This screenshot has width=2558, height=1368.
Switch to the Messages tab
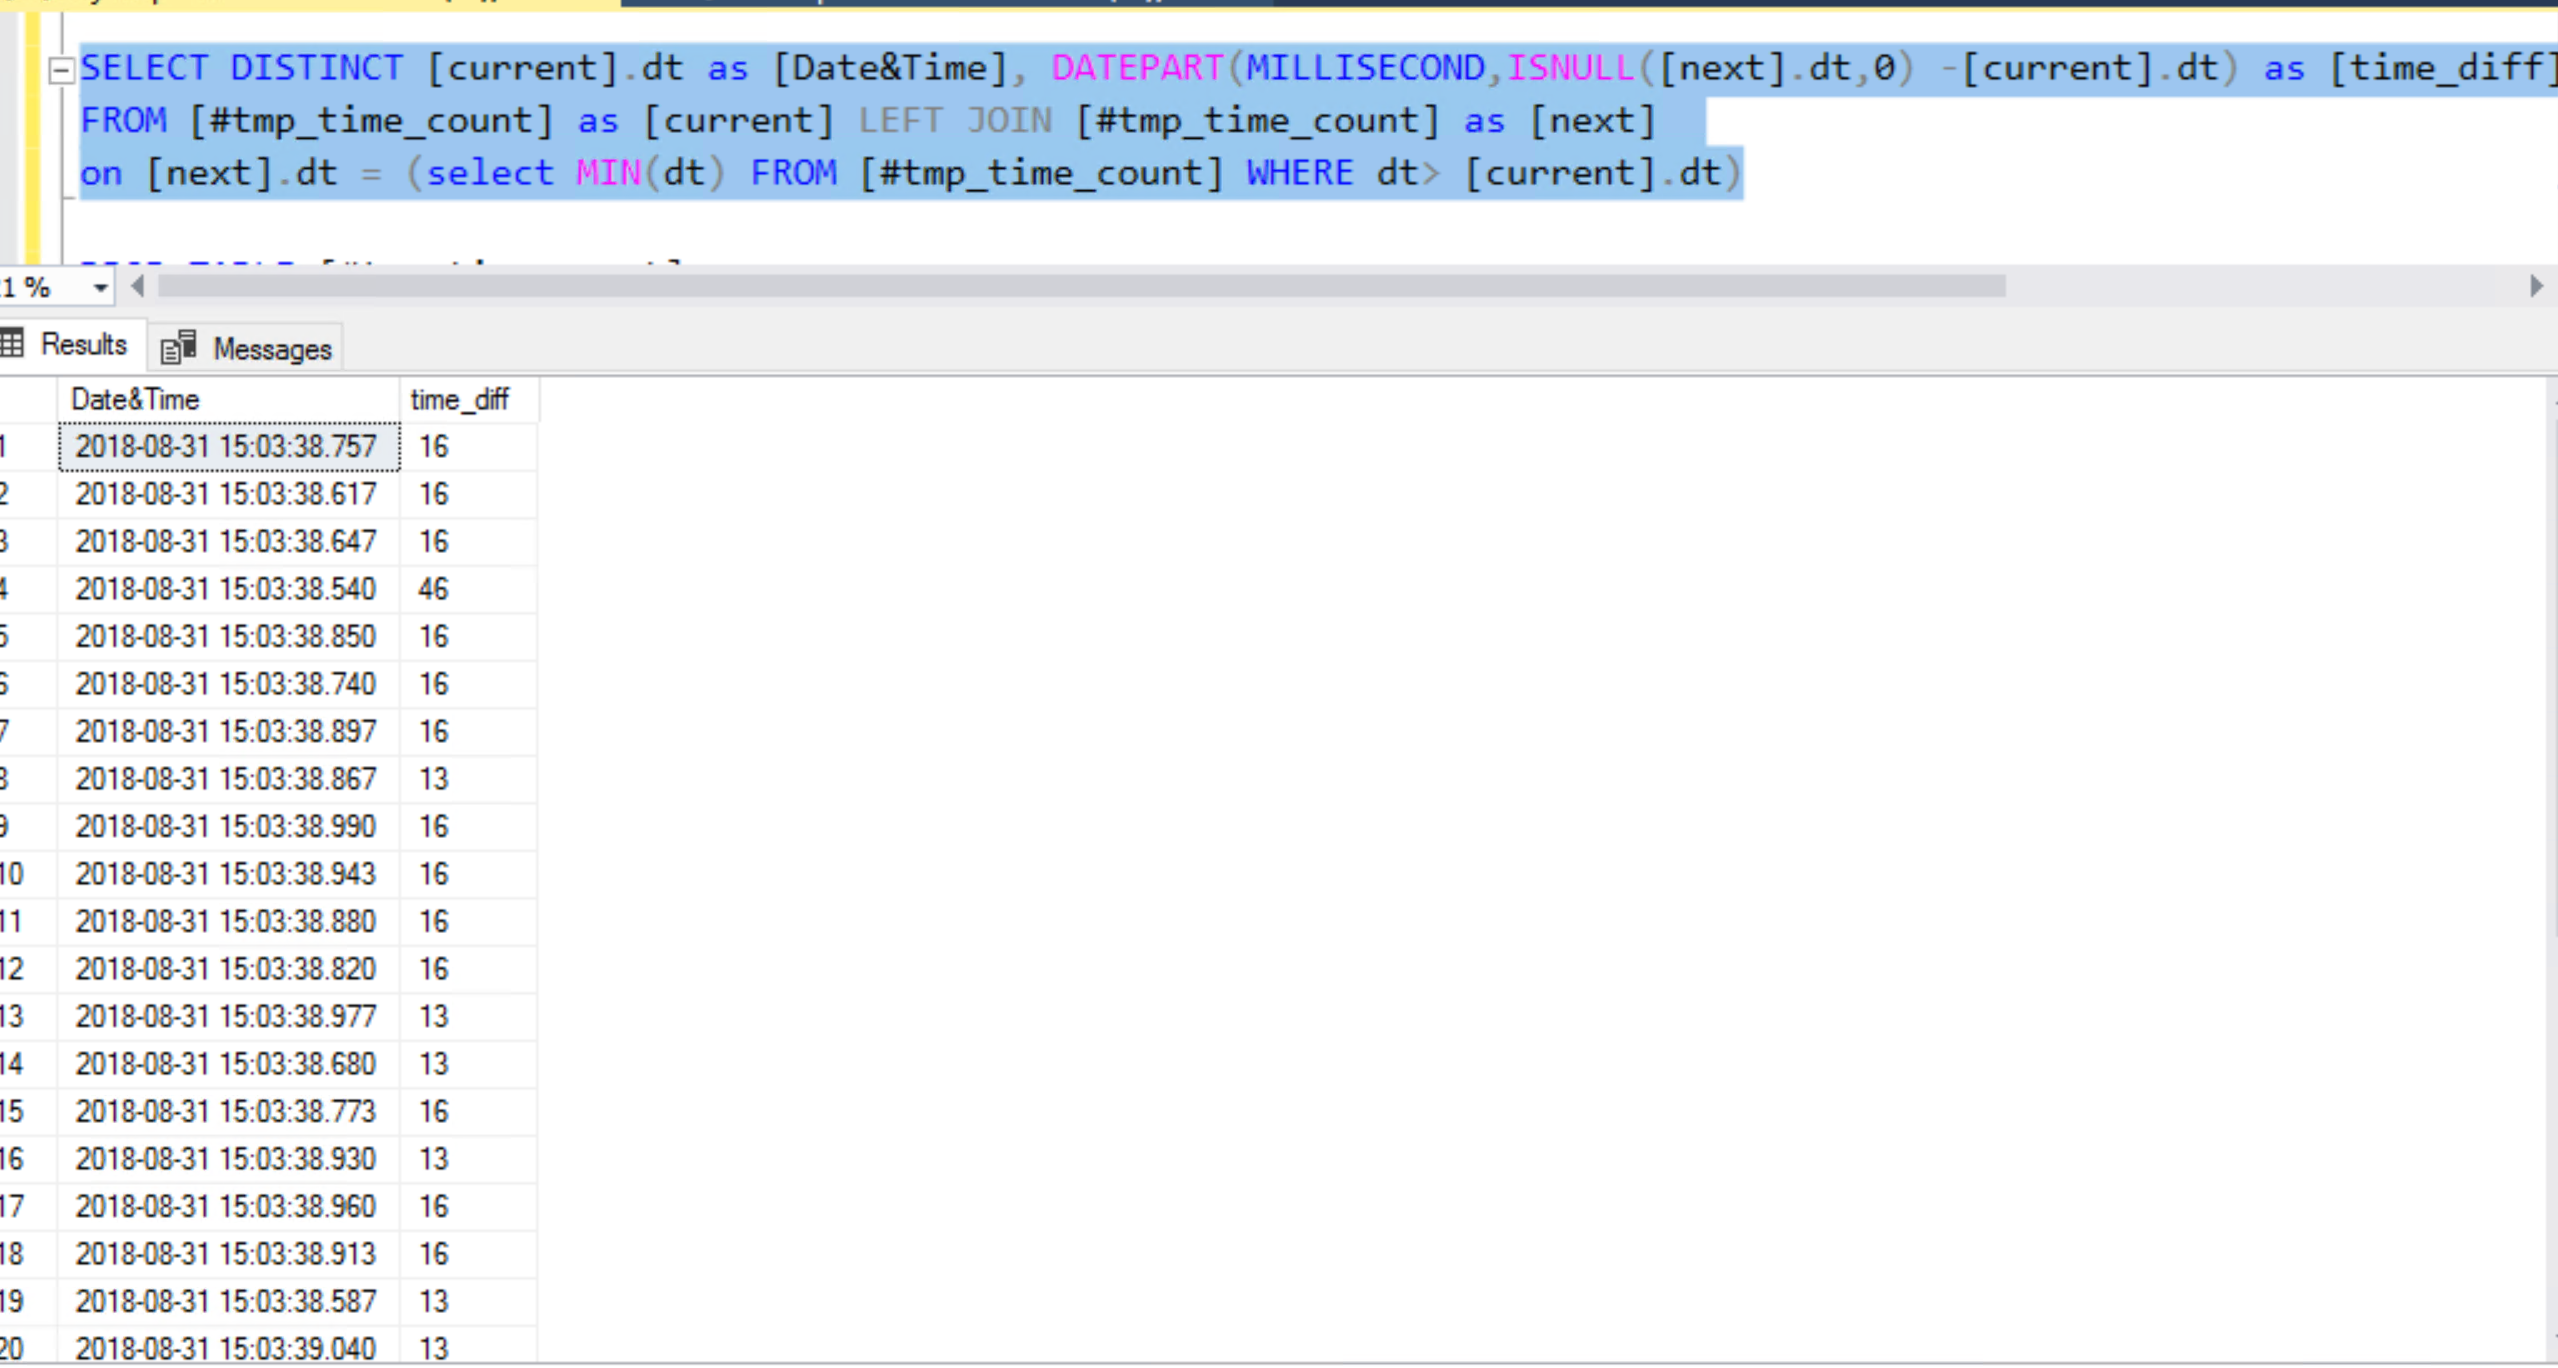pos(270,348)
